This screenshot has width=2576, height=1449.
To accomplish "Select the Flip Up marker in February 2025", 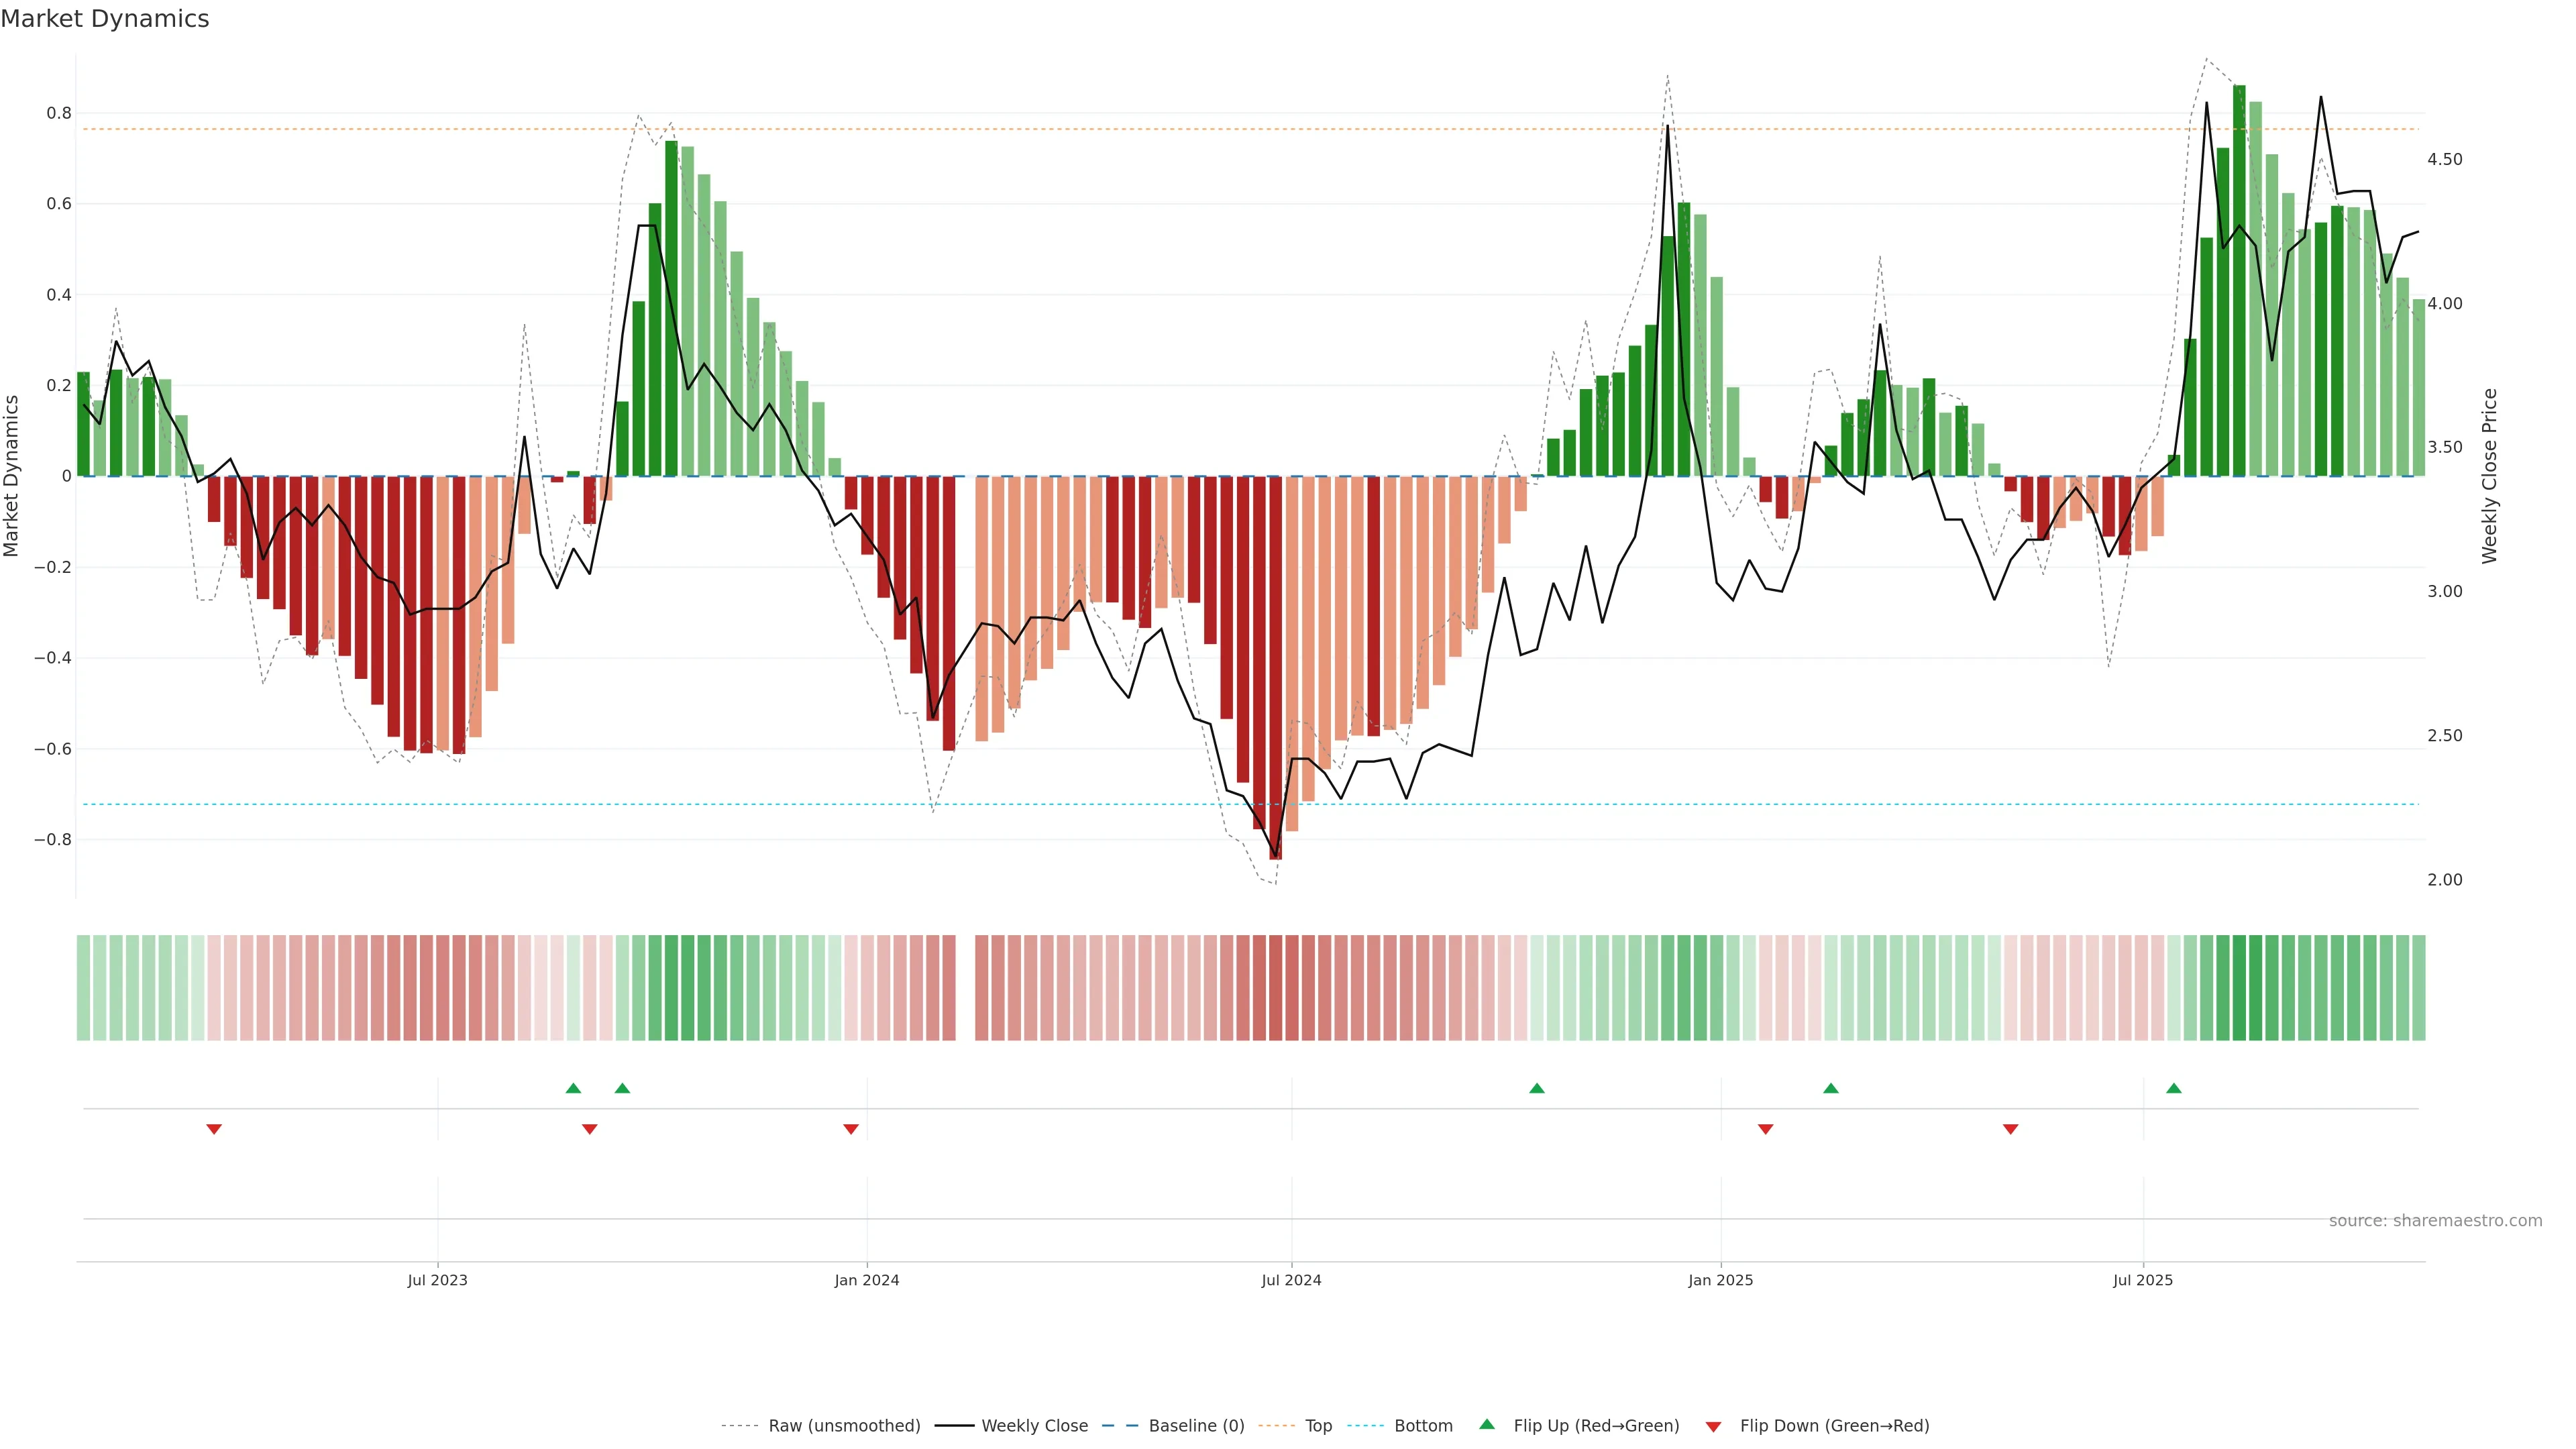I will click(1831, 1088).
